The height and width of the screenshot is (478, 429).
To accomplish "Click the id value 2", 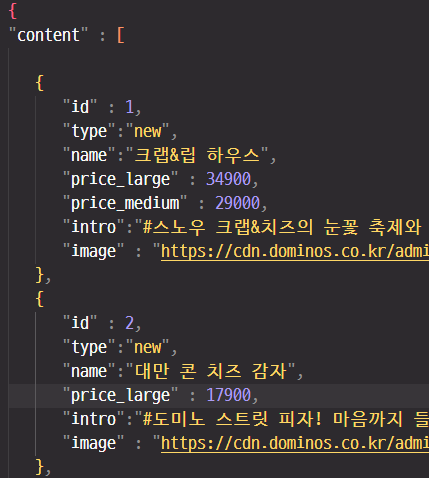I will pos(129,323).
